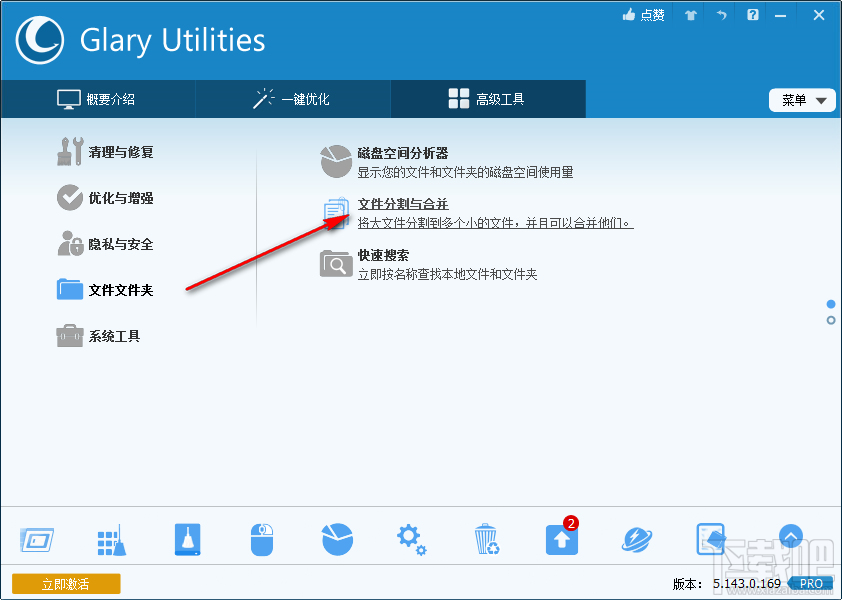Screen dimensions: 842x600
Task: Click the 立即激活 activation button
Action: 65,583
